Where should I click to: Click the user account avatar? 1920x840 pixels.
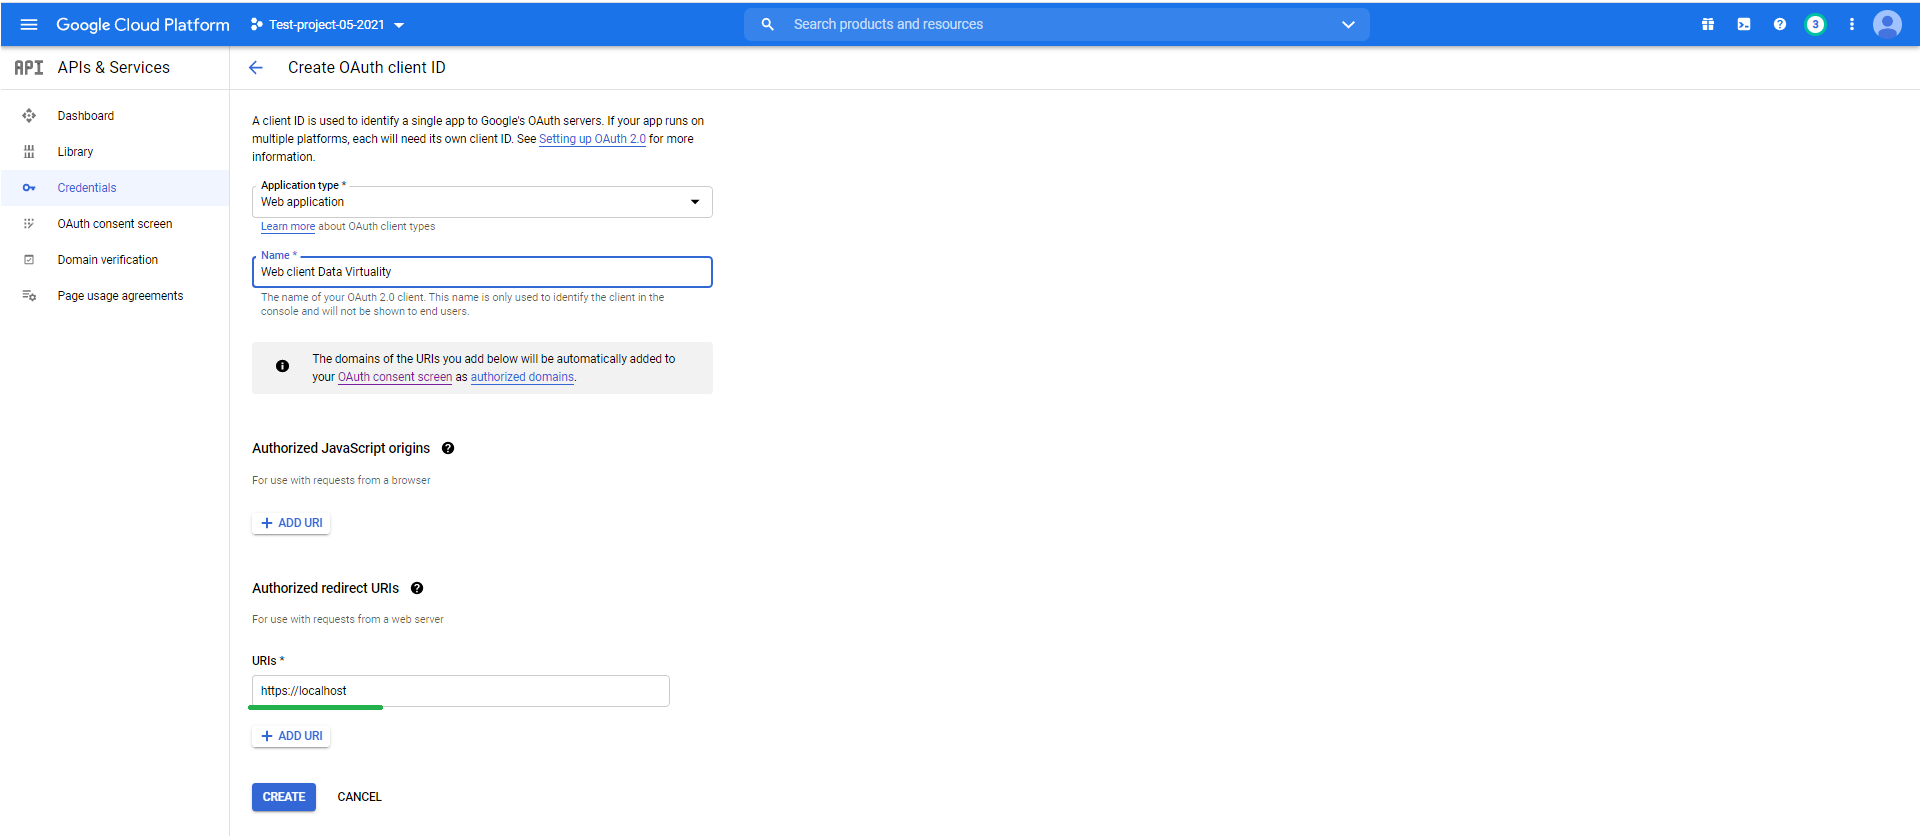1887,25
